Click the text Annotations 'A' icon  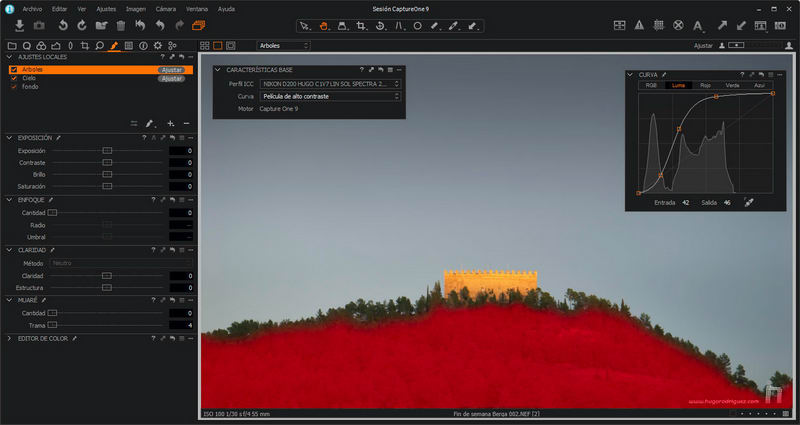pos(698,26)
